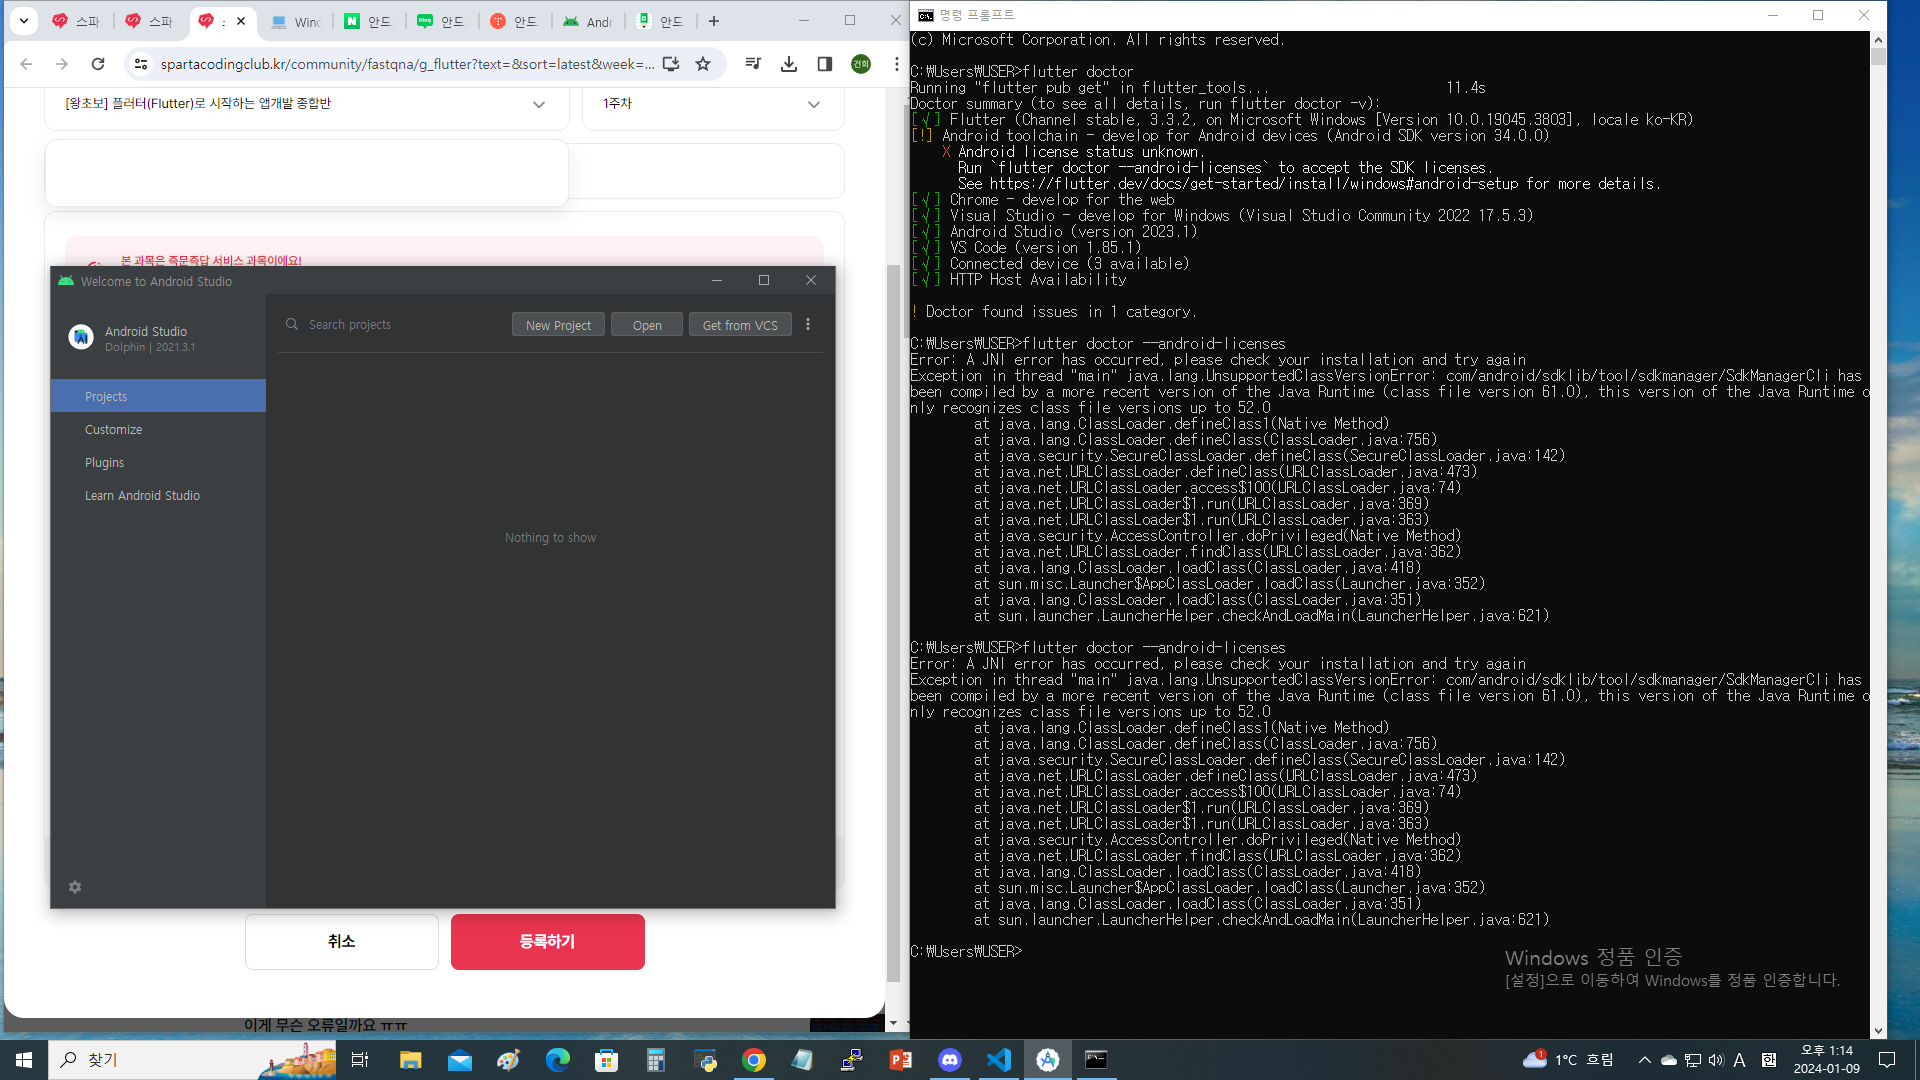Open the Learn Android Studio tab
Viewport: 1920px width, 1080px height.
pyautogui.click(x=158, y=495)
